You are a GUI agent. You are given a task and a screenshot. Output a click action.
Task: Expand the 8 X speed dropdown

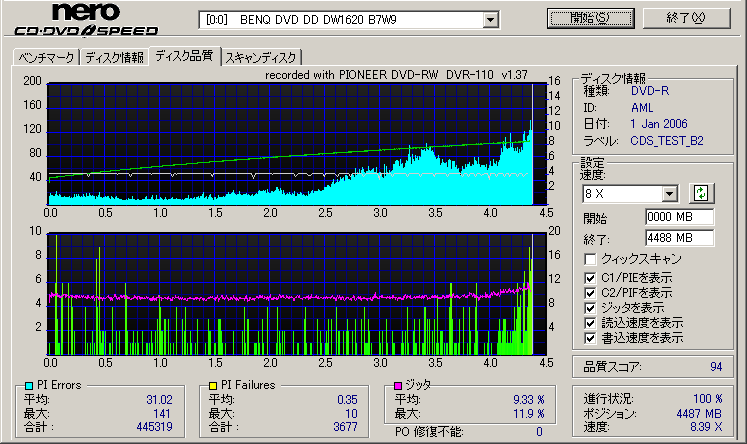coord(669,194)
